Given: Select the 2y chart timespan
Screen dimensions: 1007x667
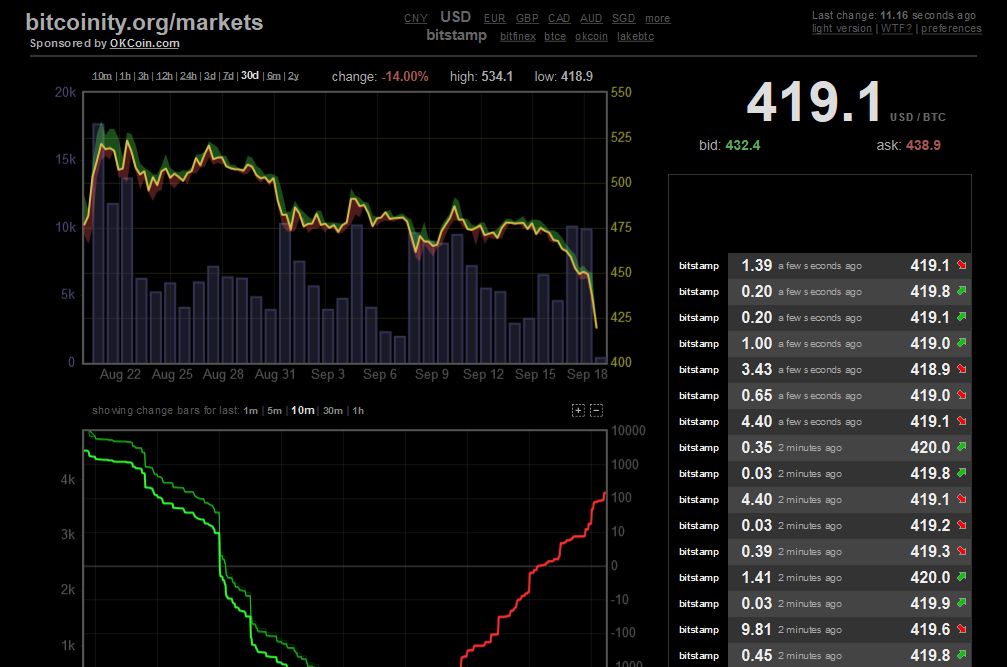Looking at the screenshot, I should (x=293, y=76).
